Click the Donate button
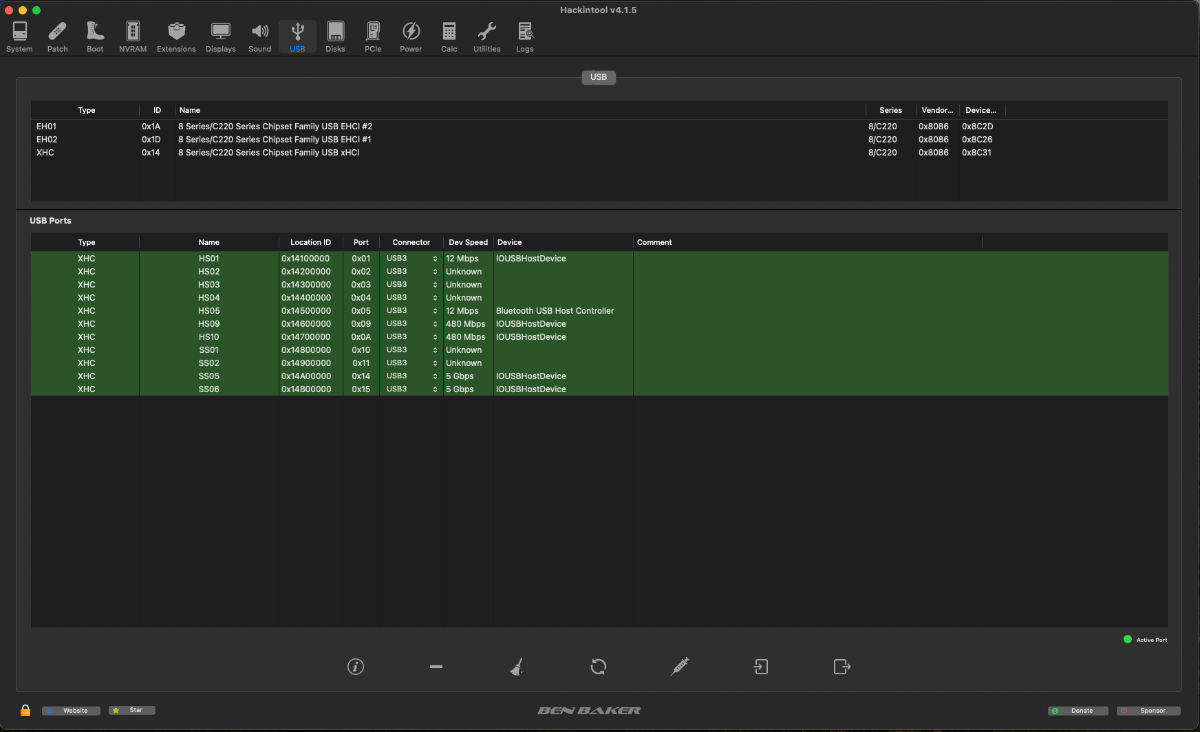The image size is (1200, 732). [1078, 711]
